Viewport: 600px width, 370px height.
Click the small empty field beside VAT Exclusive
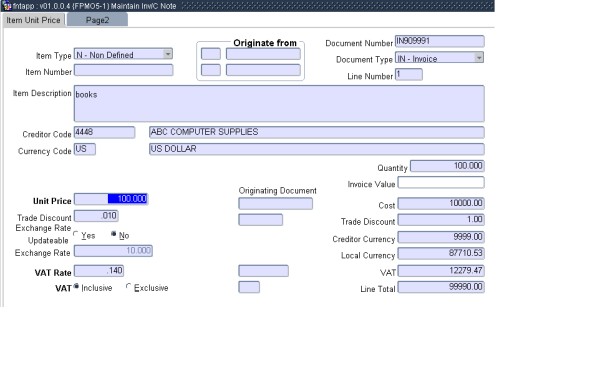(x=249, y=287)
